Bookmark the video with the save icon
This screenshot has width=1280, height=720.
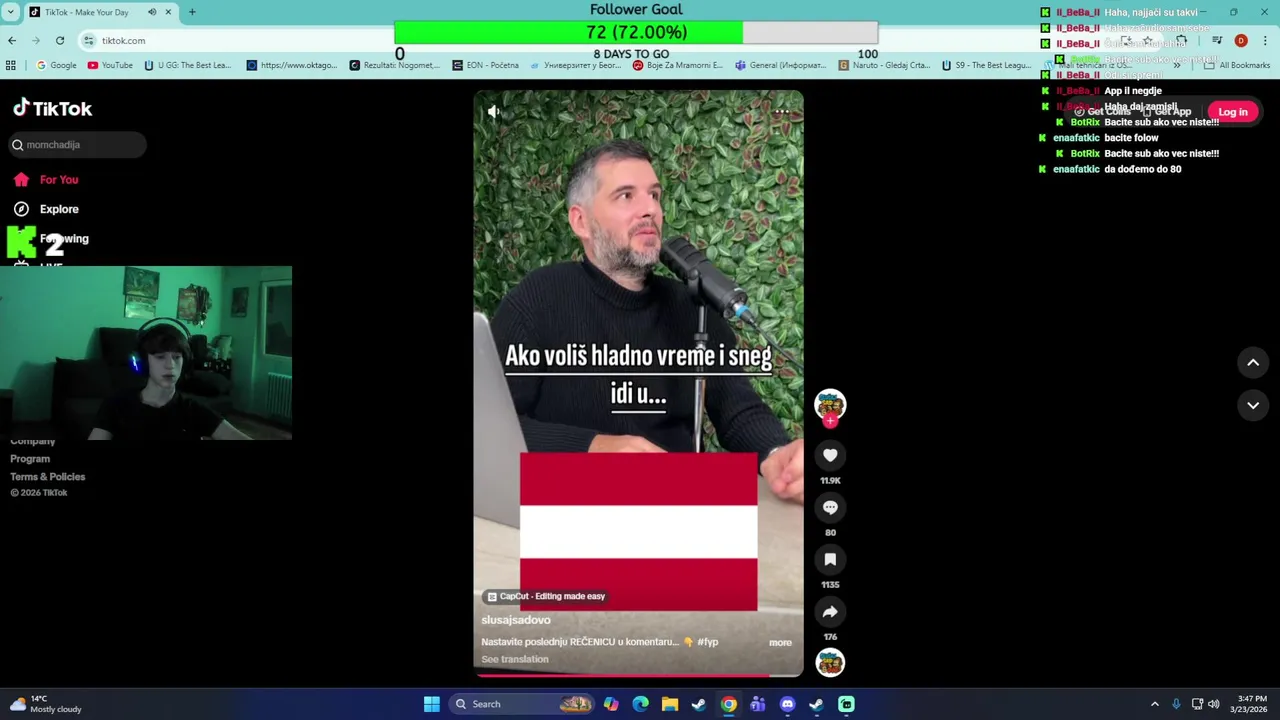(x=830, y=559)
